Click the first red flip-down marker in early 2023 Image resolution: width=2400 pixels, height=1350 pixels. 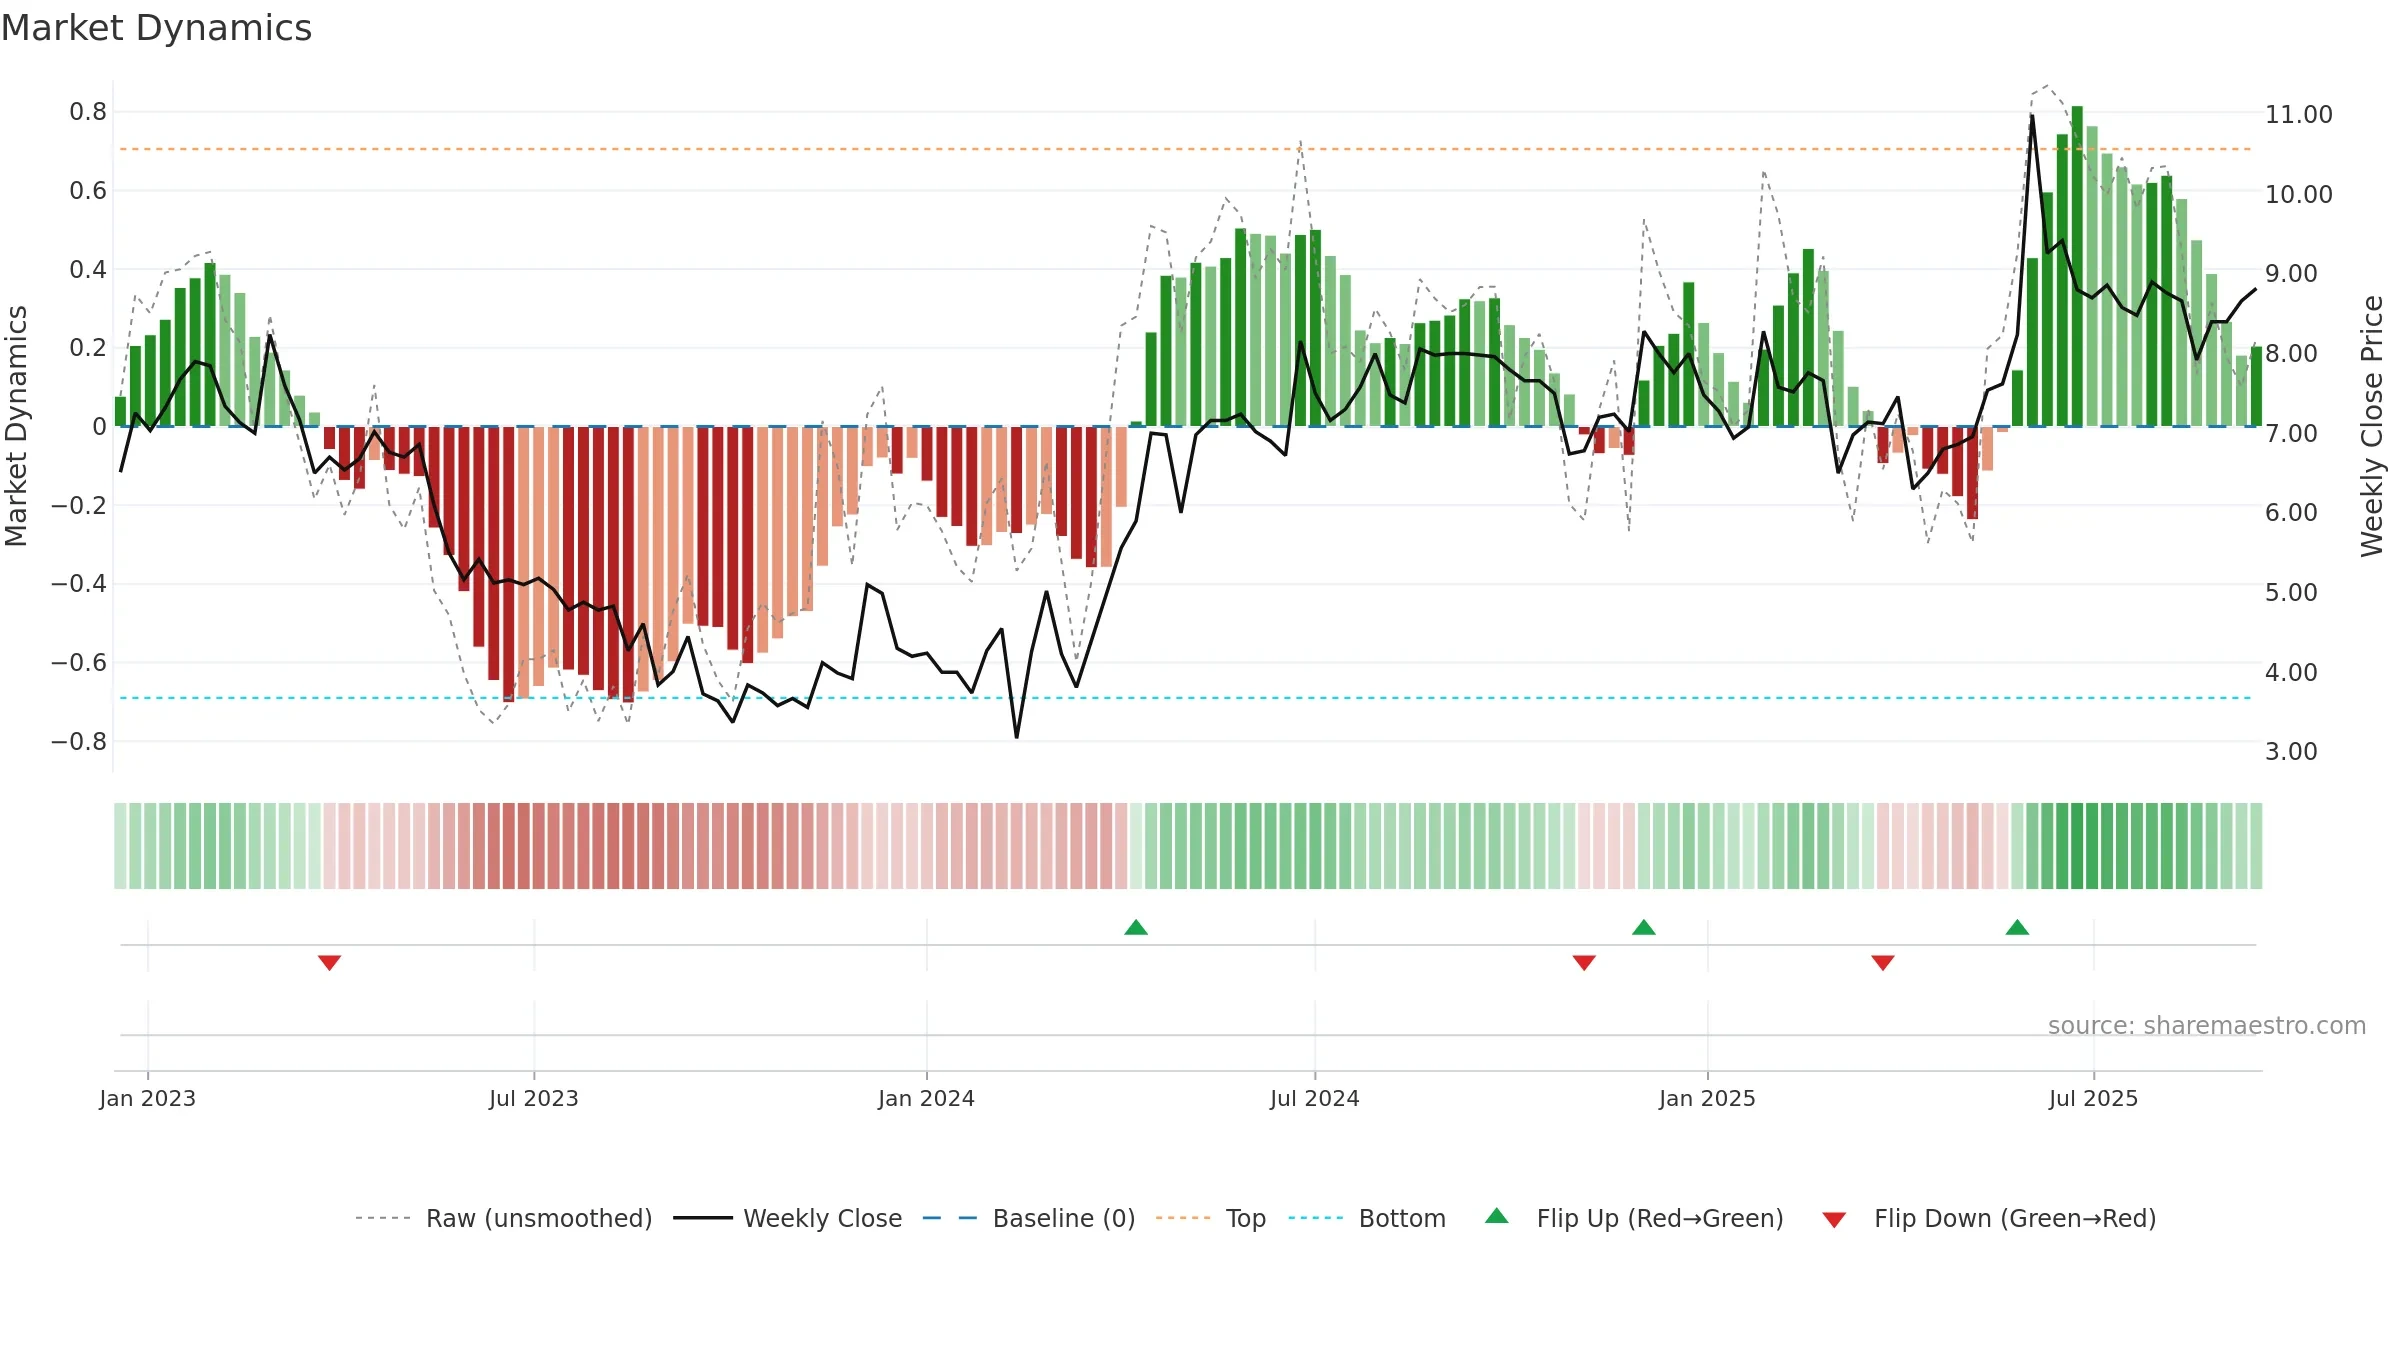pyautogui.click(x=330, y=962)
